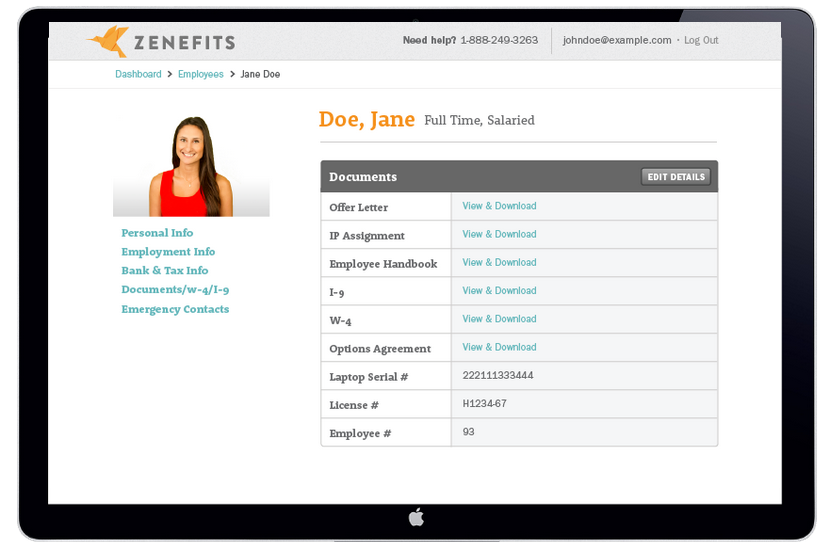Click the Zenefits hummingbird logo

[108, 41]
